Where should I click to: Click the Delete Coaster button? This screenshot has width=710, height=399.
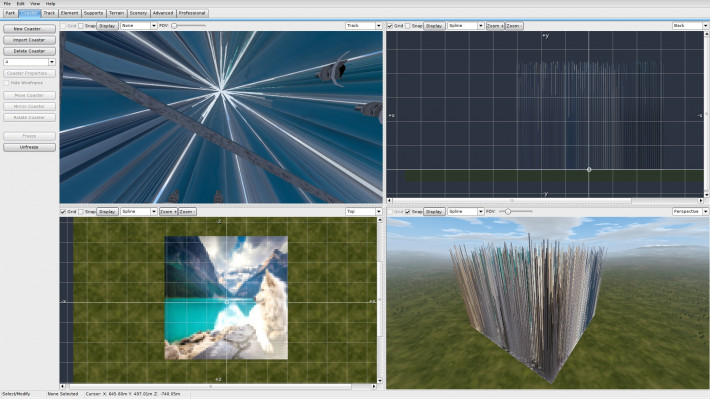pos(29,51)
